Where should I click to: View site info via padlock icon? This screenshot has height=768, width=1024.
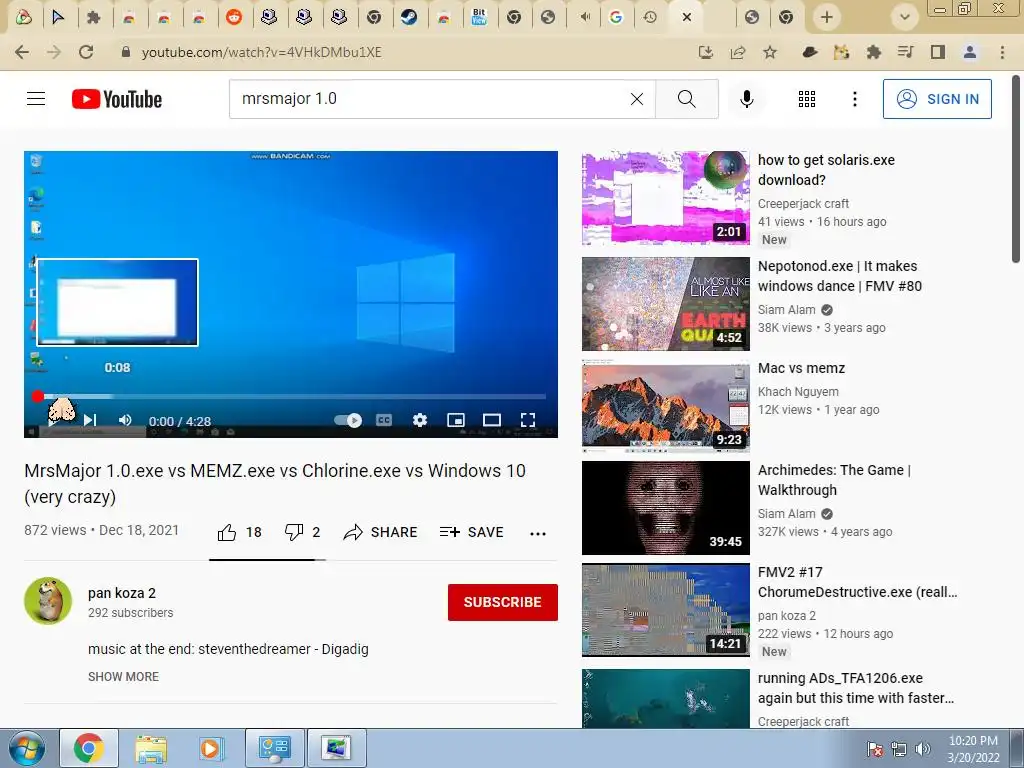126,52
